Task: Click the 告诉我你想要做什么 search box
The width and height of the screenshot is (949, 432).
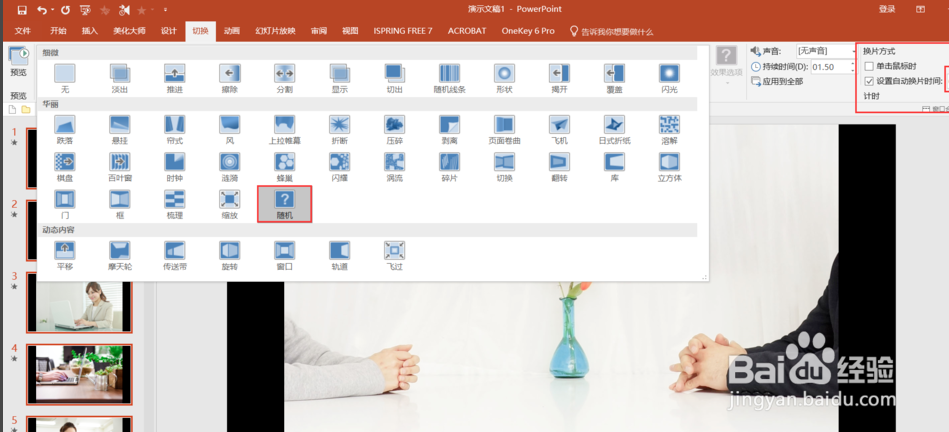Action: coord(611,31)
